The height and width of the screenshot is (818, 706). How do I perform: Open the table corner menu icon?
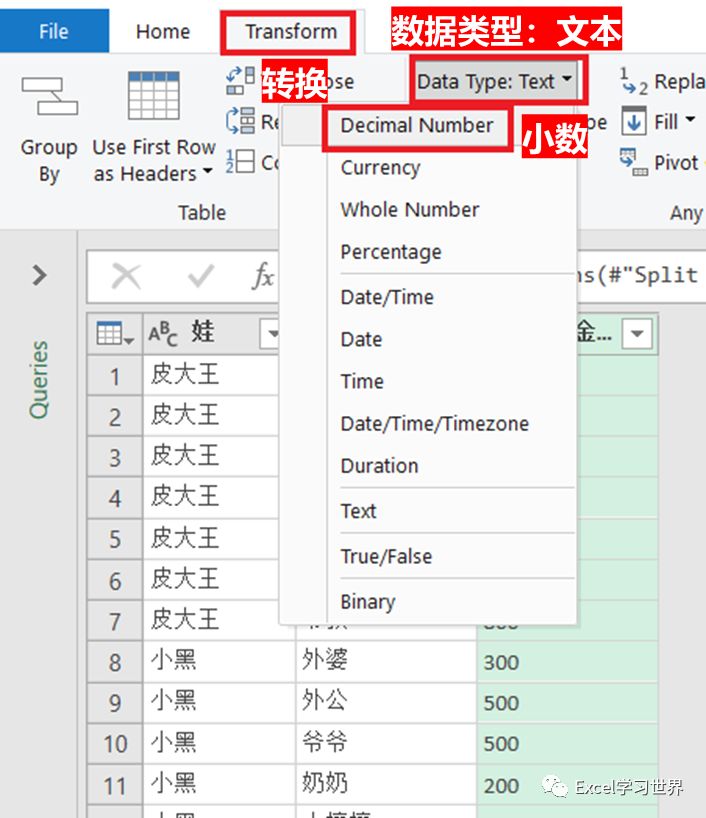[x=115, y=334]
